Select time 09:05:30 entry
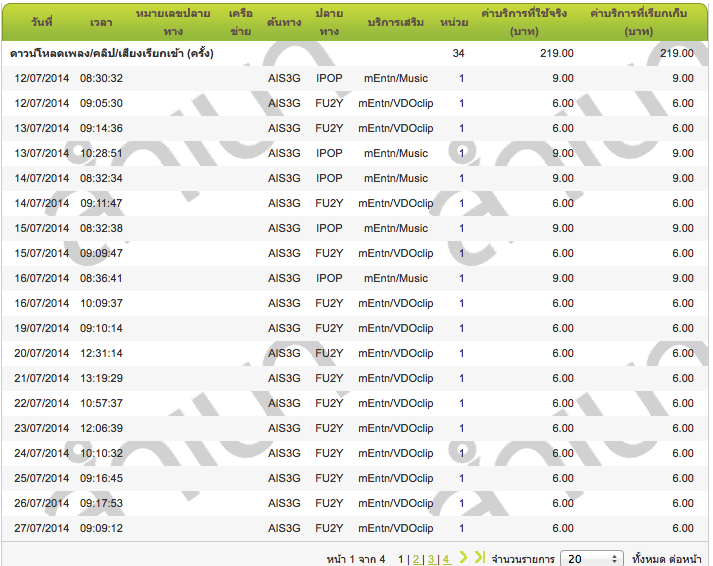713x566 pixels. point(101,103)
